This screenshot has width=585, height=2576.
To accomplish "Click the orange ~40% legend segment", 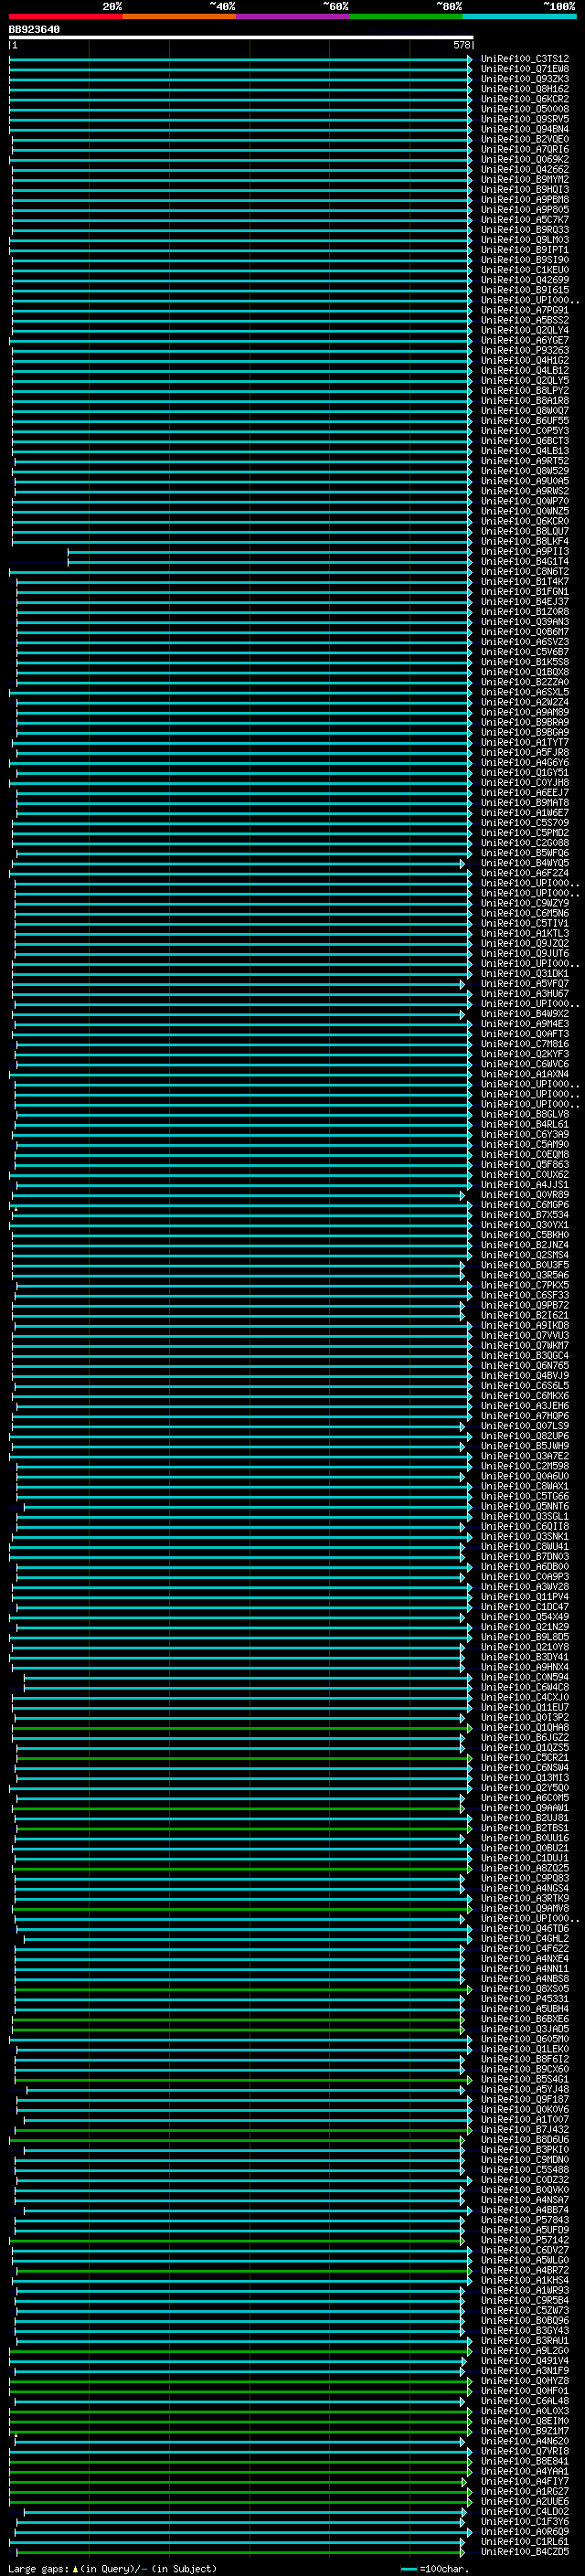I will point(179,16).
